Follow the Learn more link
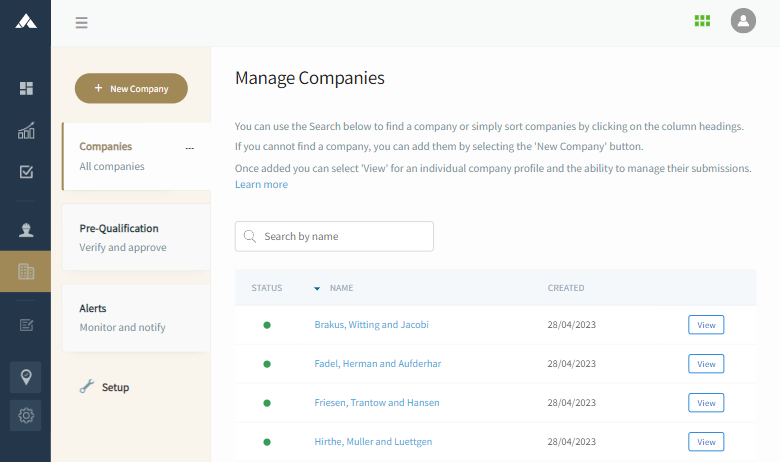This screenshot has width=780, height=462. 261,185
